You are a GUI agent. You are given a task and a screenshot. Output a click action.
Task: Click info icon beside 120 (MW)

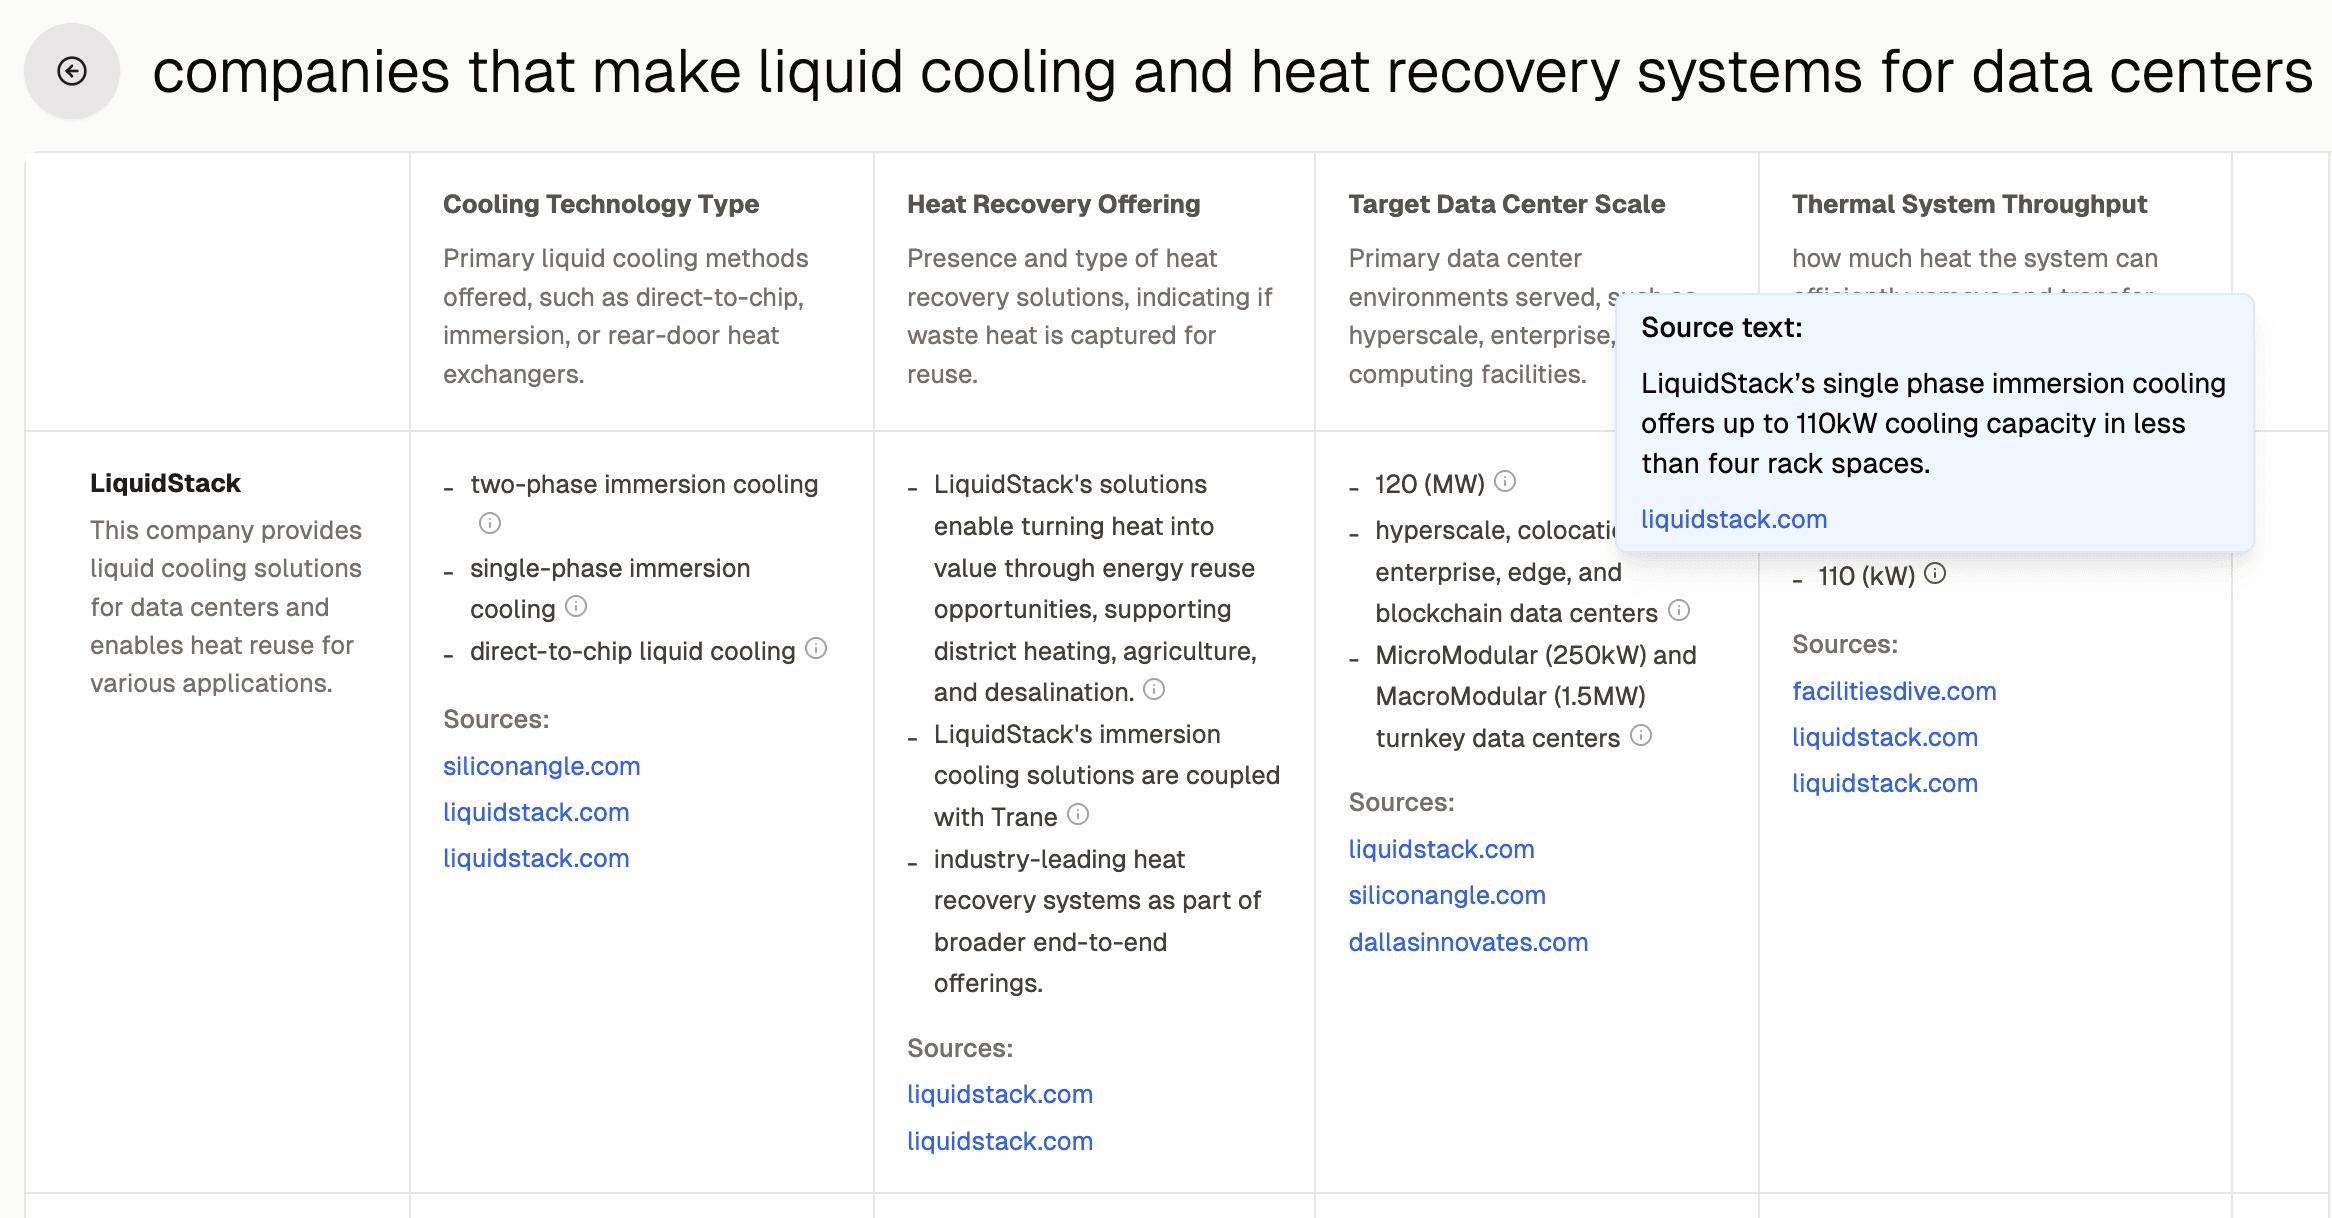(1505, 481)
